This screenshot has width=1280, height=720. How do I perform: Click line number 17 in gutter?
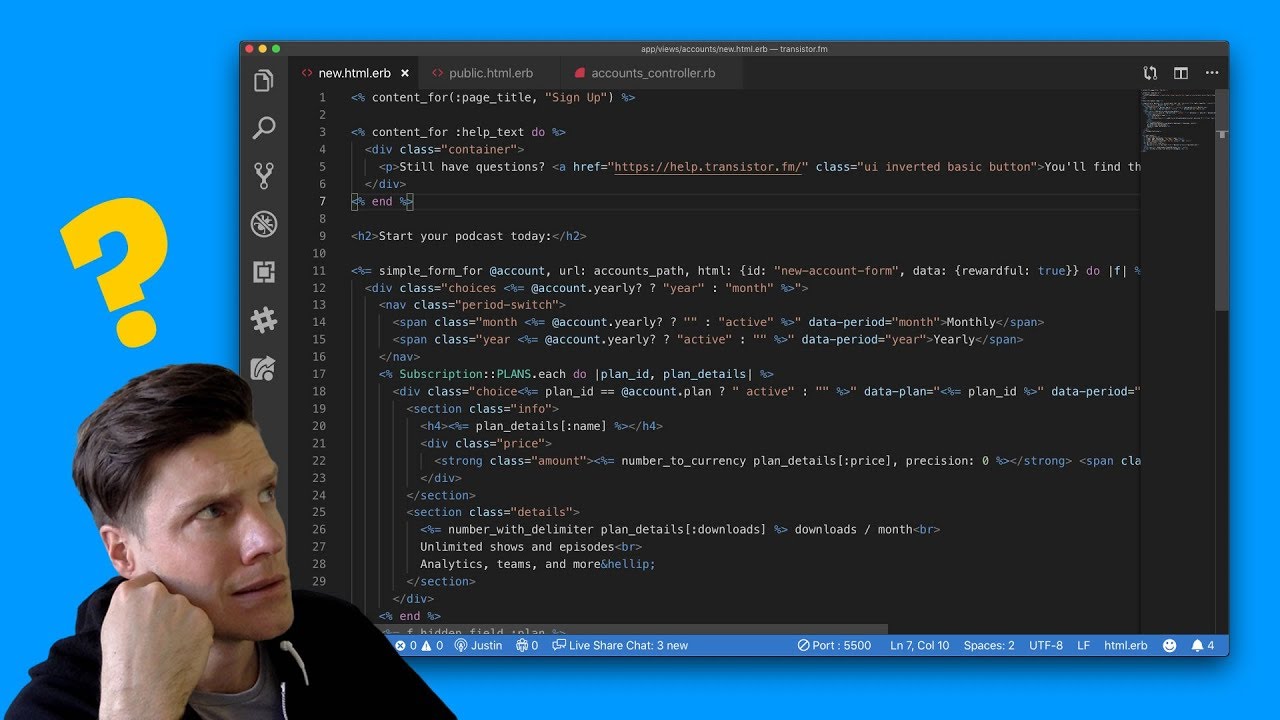[x=319, y=374]
